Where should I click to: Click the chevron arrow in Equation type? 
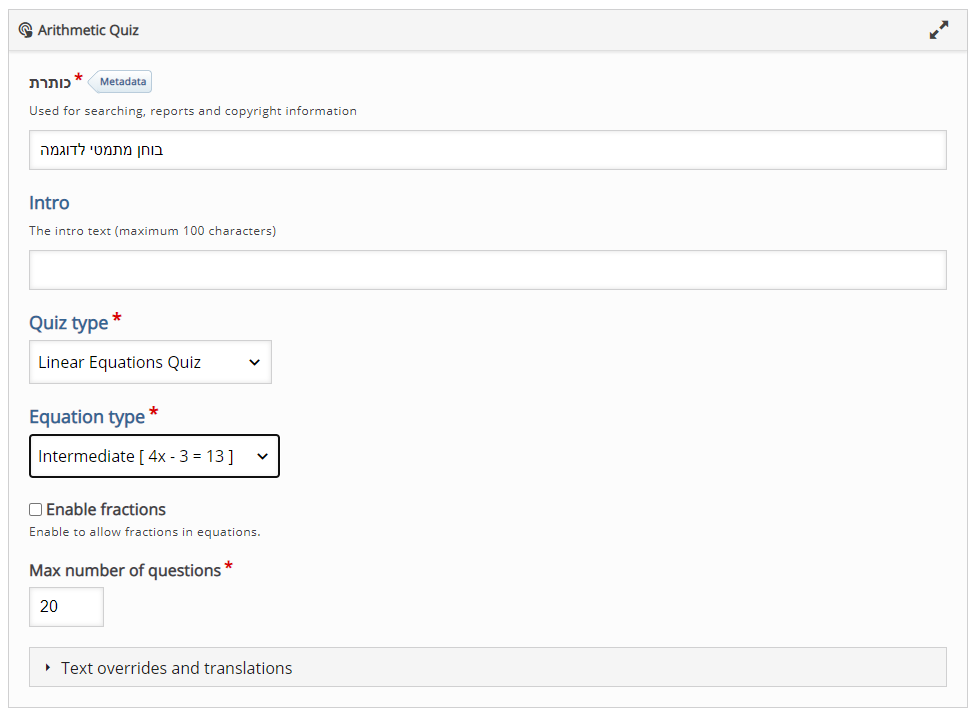[262, 456]
